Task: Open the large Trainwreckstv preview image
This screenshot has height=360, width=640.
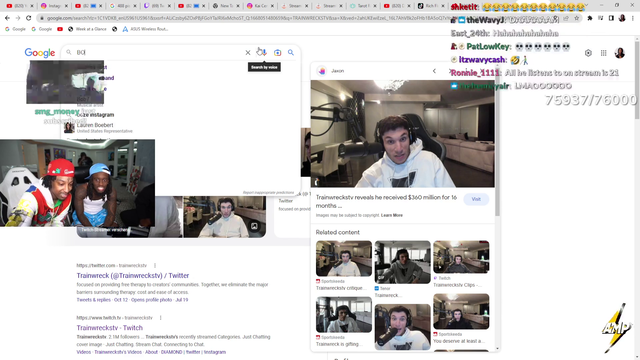Action: tap(402, 133)
